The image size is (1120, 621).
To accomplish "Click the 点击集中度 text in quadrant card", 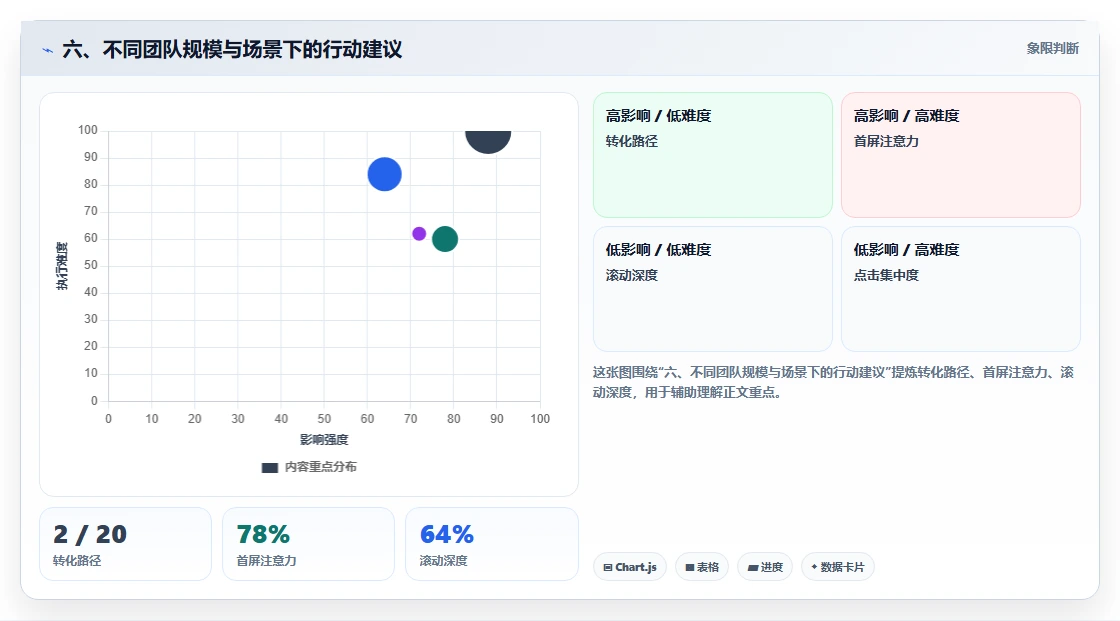I will click(x=886, y=275).
